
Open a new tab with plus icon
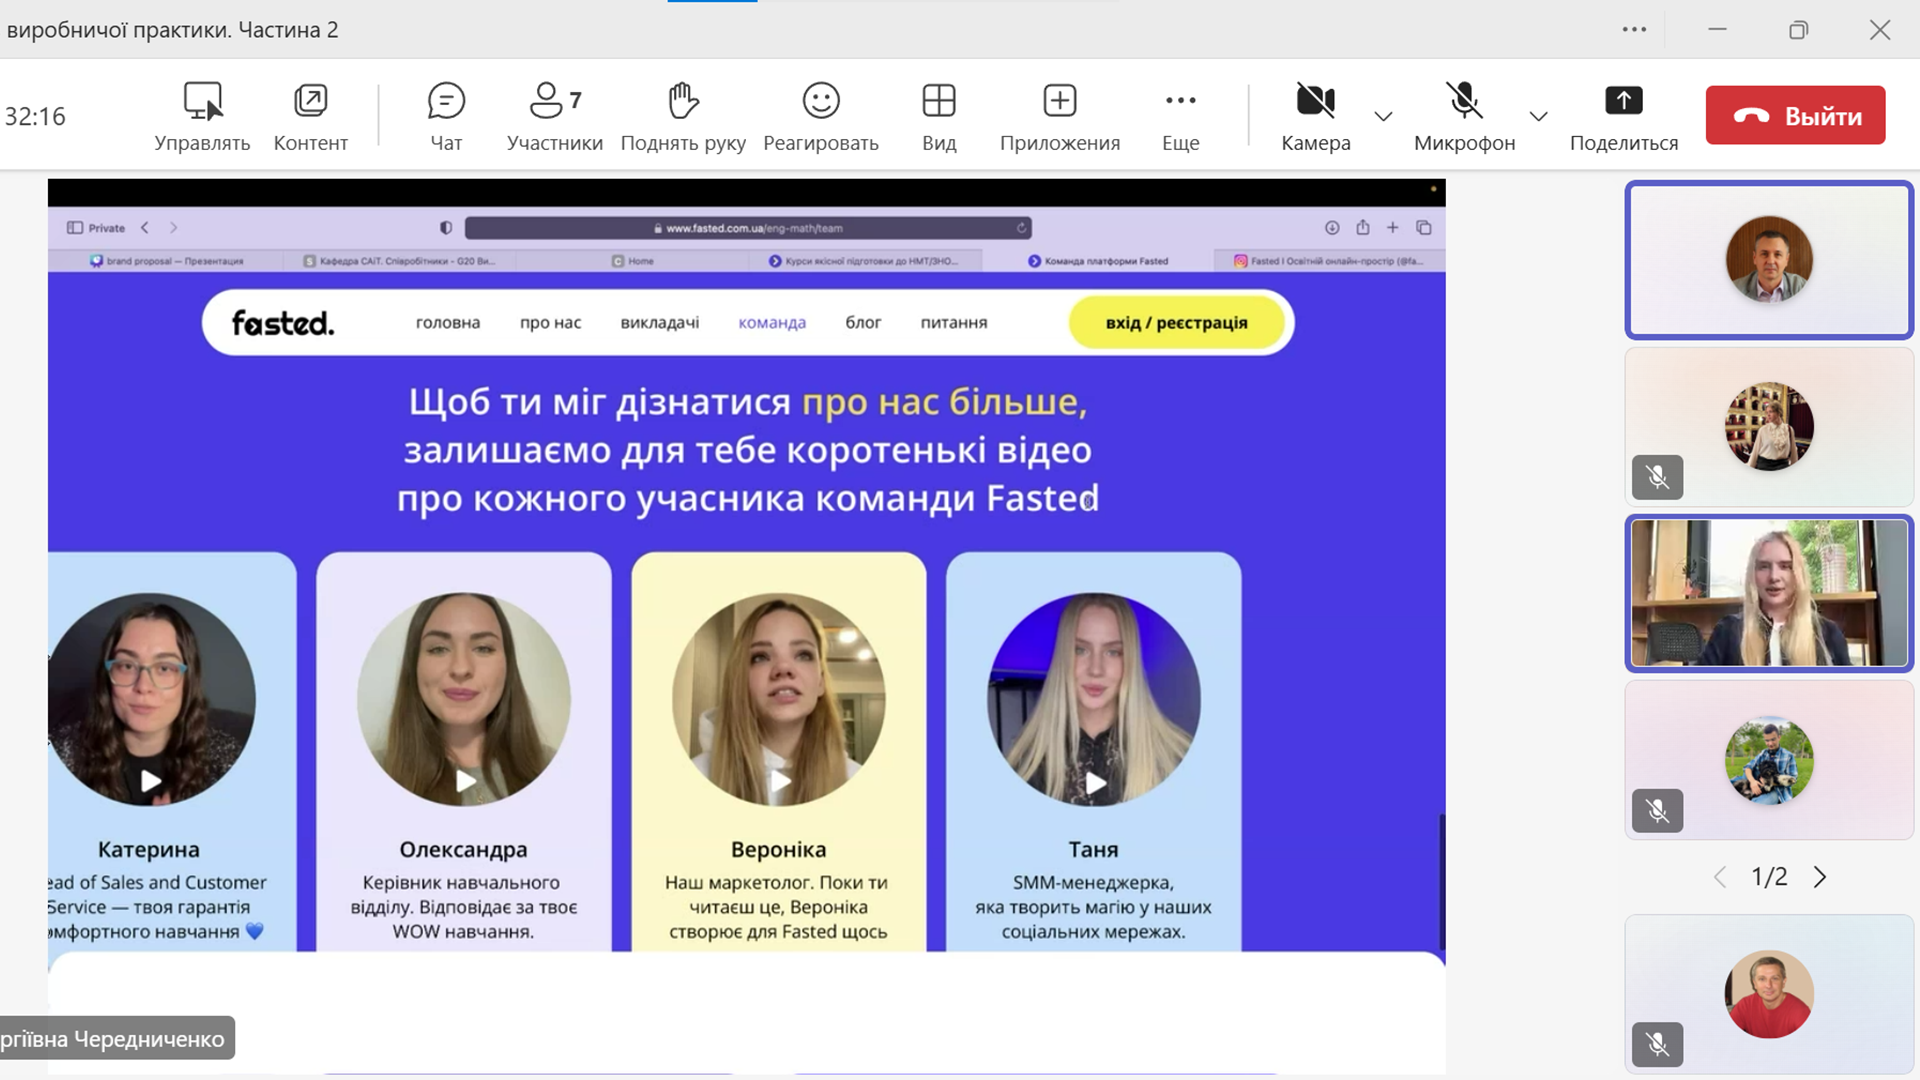(x=1392, y=228)
